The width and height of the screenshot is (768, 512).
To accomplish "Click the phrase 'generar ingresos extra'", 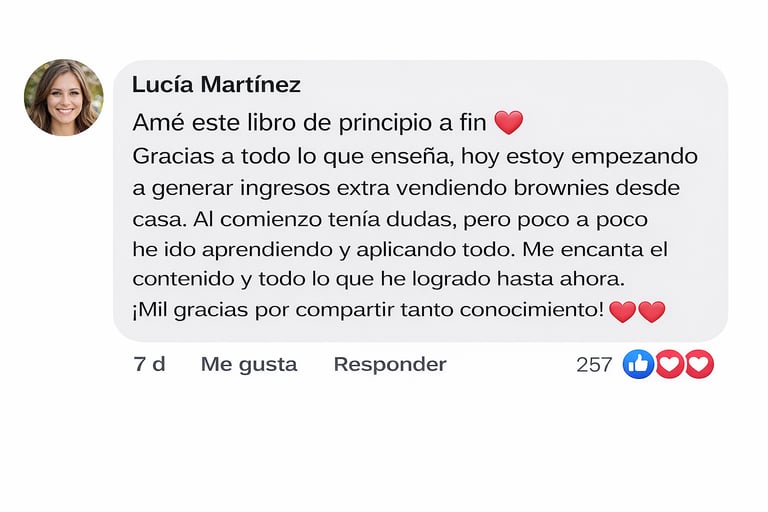I will pyautogui.click(x=260, y=187).
